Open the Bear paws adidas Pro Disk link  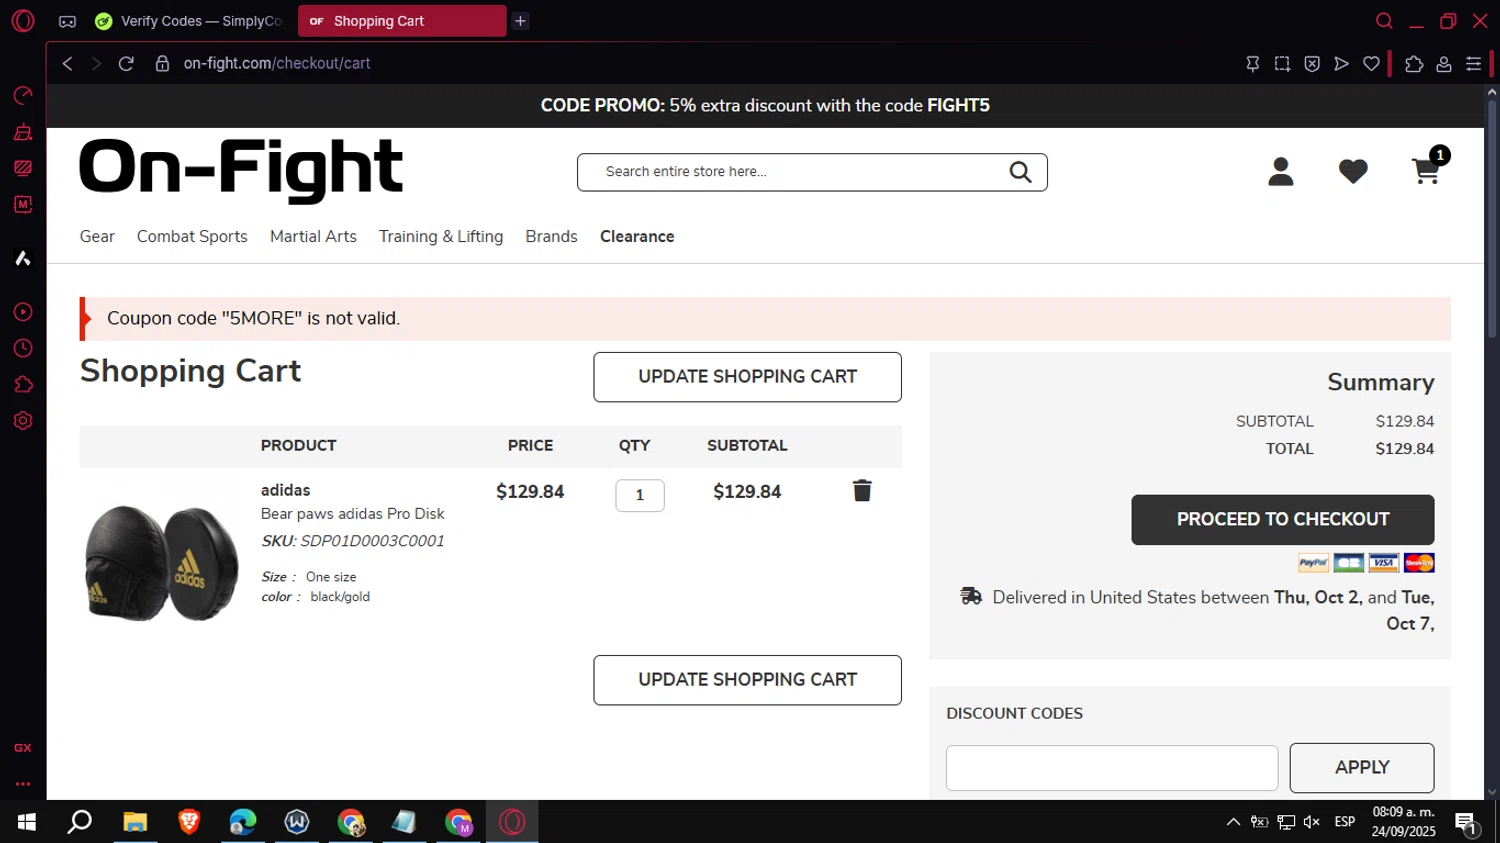click(353, 514)
